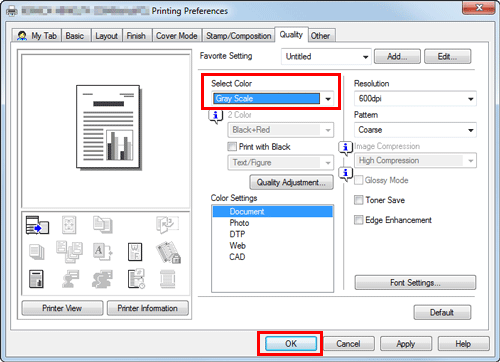This screenshot has width=500, height=362.
Task: Click the single stack of pages icon
Action: [36, 252]
